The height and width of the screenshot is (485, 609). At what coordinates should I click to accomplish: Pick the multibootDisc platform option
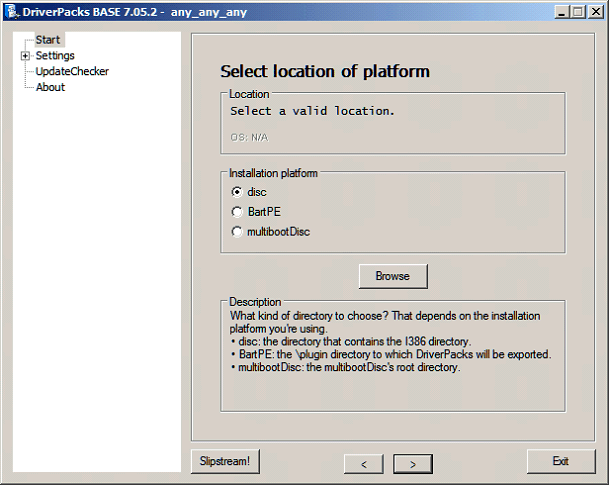click(x=237, y=232)
